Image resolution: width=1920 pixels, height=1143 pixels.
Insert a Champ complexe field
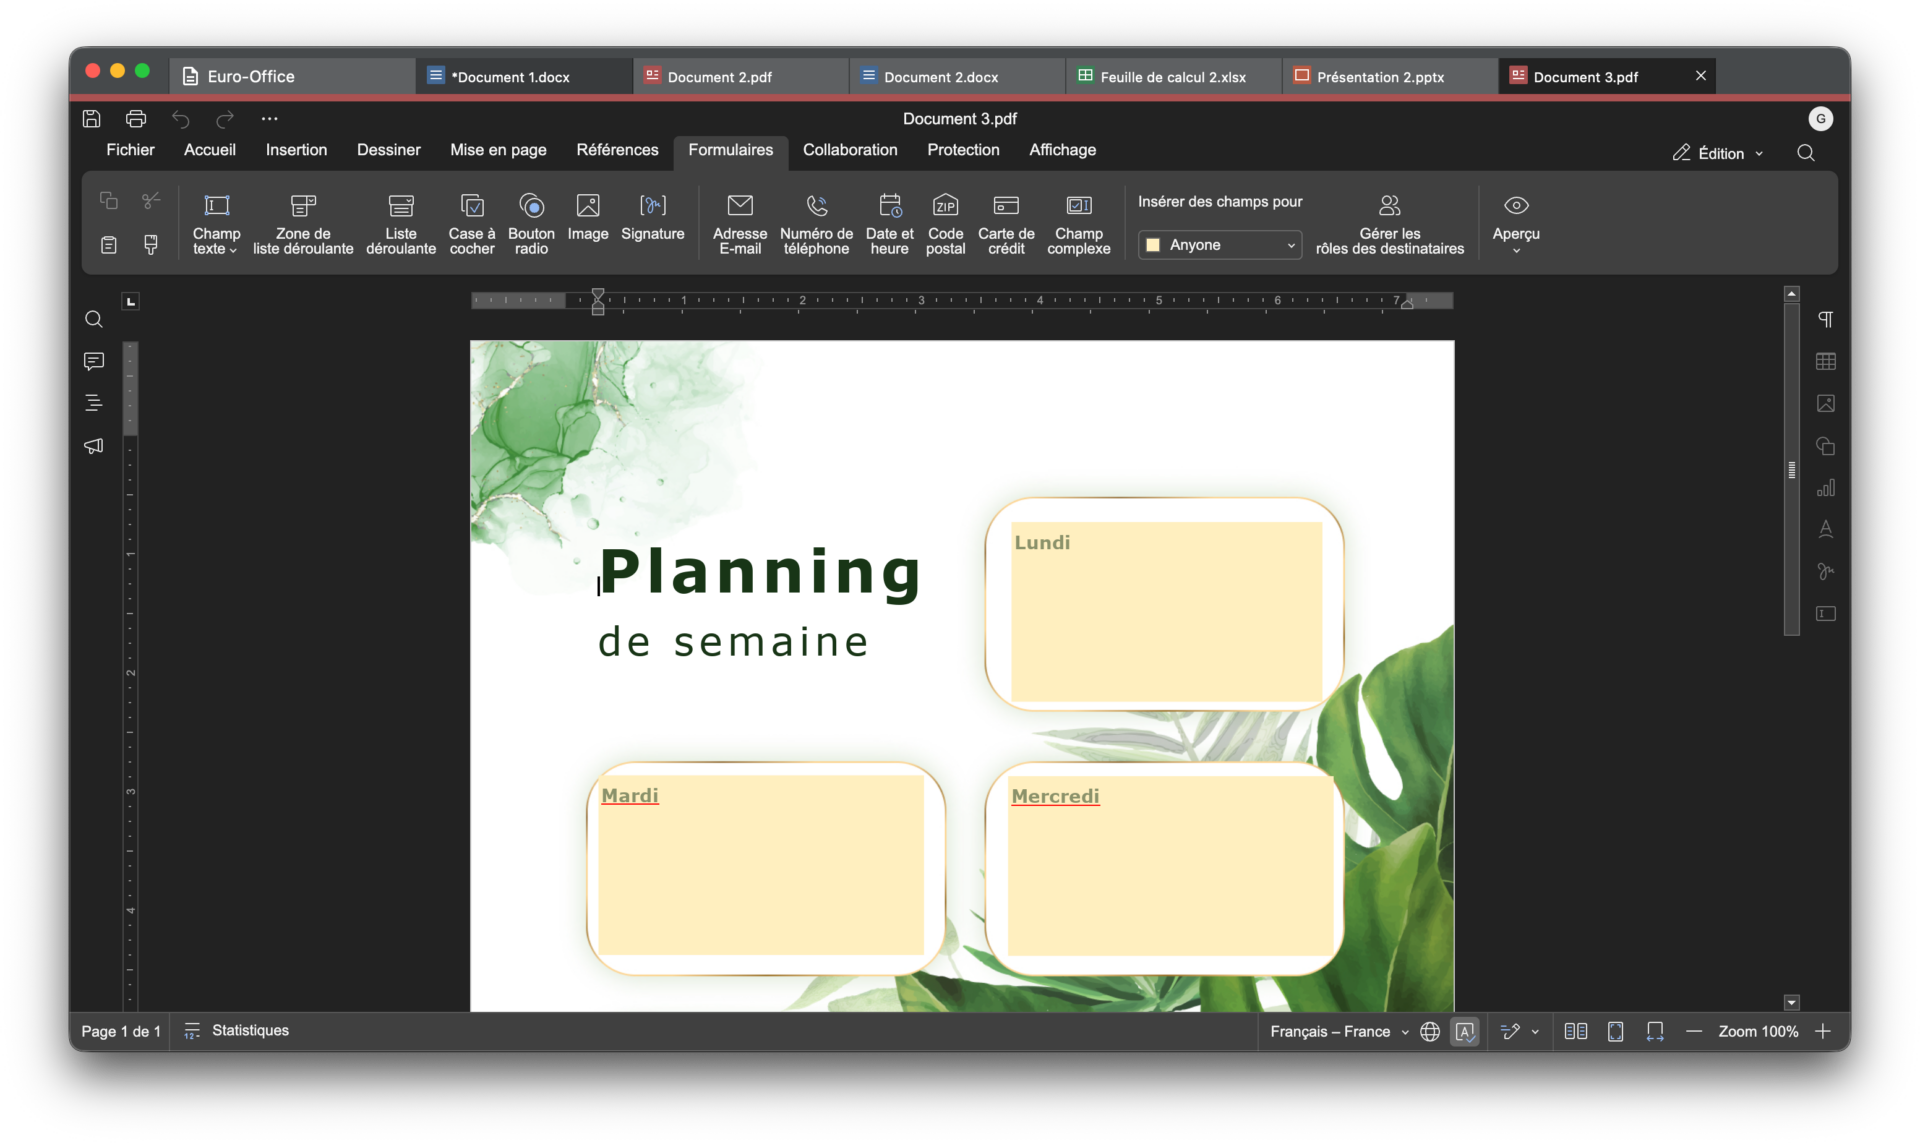(x=1078, y=224)
